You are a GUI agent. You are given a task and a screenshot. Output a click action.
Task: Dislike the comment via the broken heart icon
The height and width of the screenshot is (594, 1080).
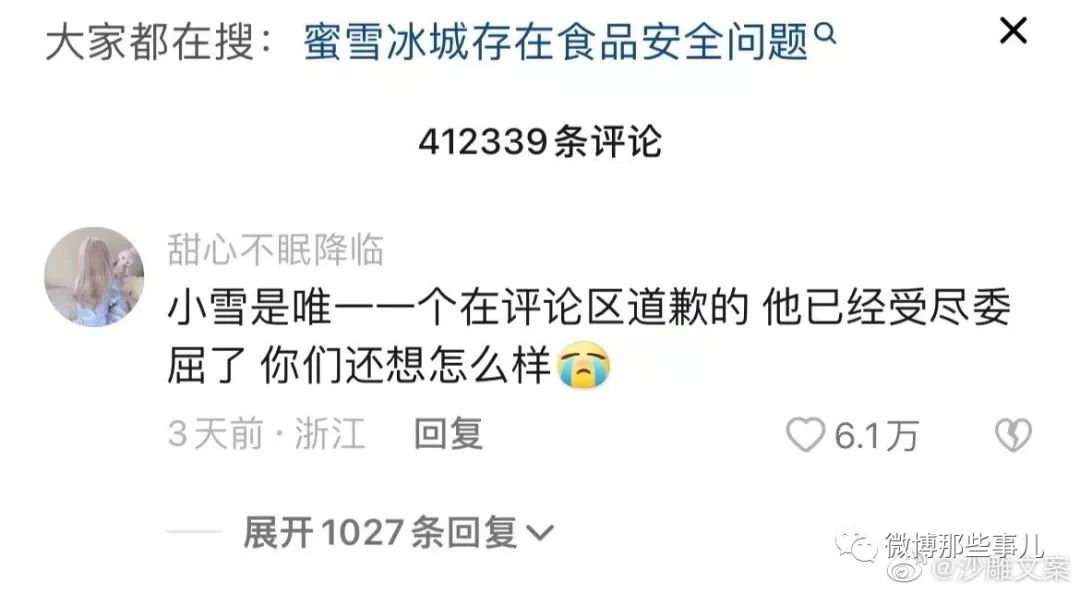1013,436
